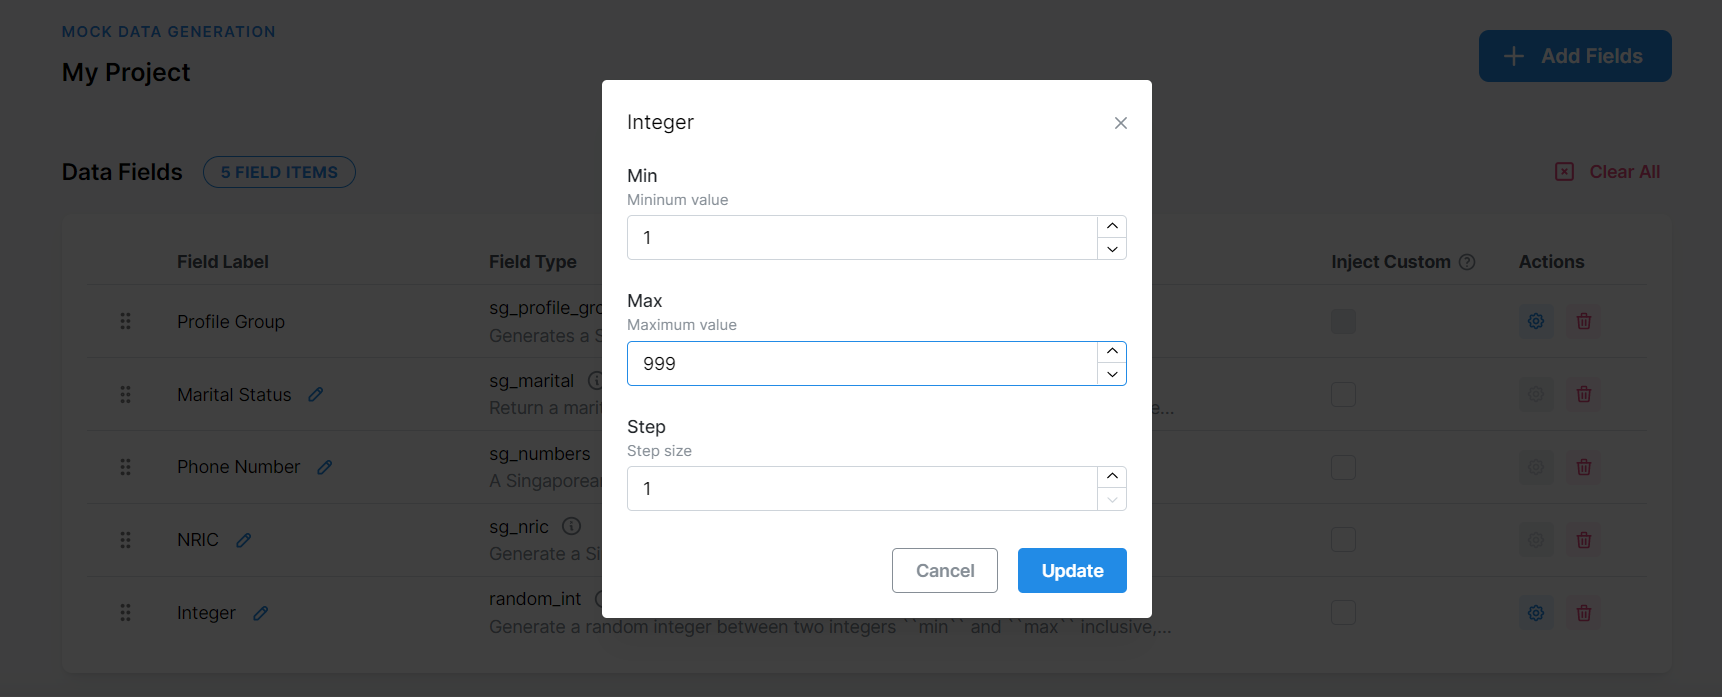Cancel the Integer settings dialog
The image size is (1722, 697).
(x=944, y=570)
